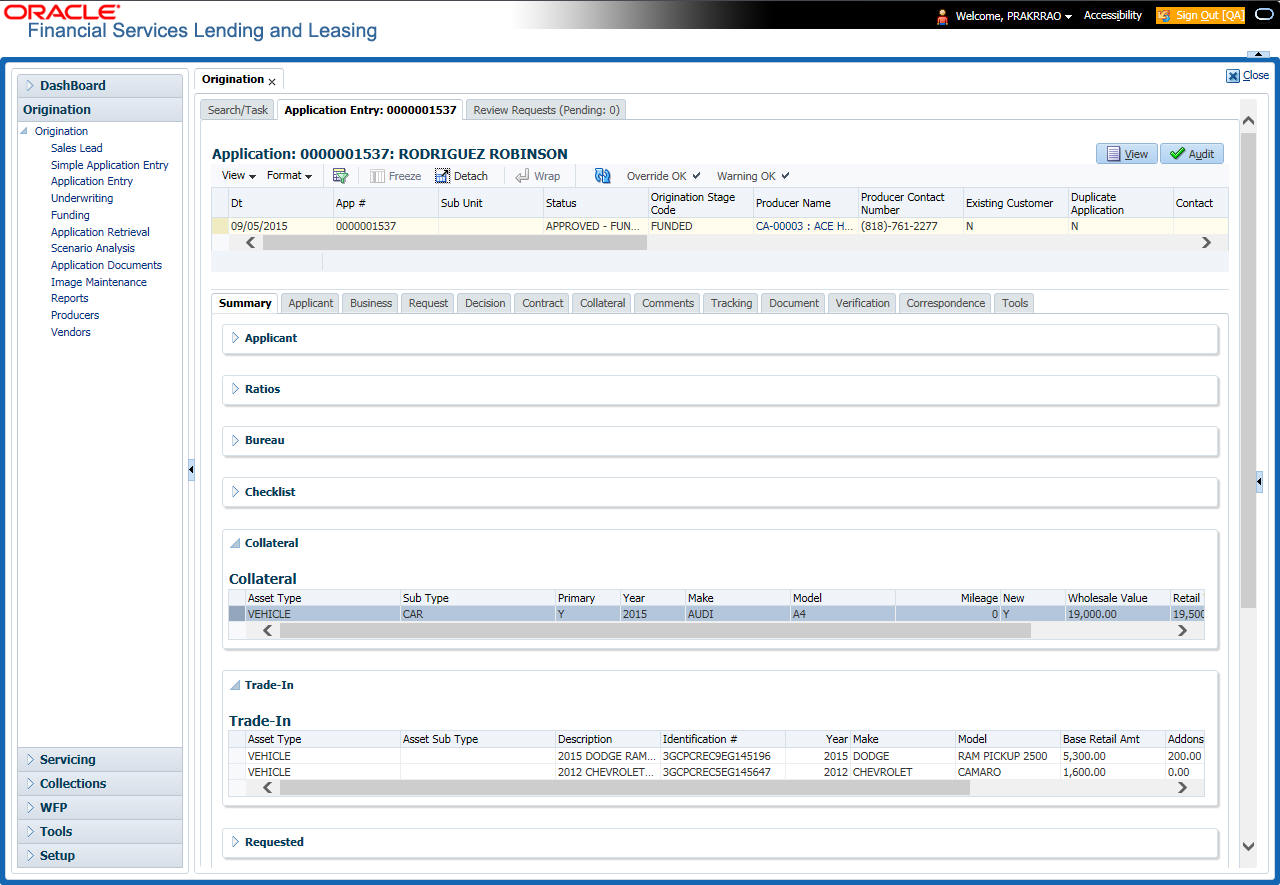The height and width of the screenshot is (885, 1280).
Task: Open the View dropdown menu
Action: point(238,176)
